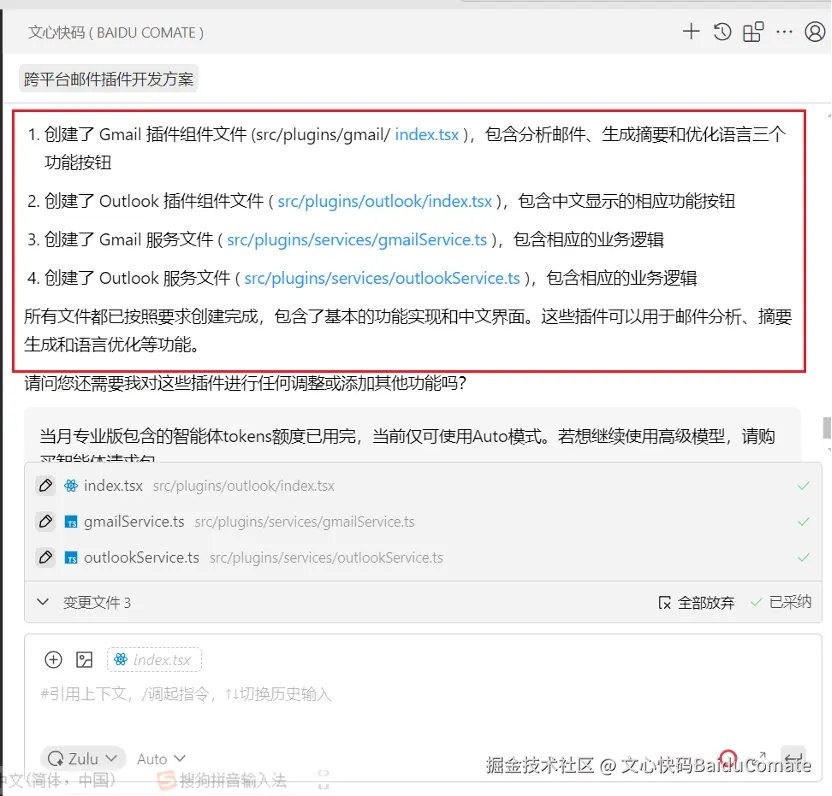The height and width of the screenshot is (796, 832).
Task: Click edit pencil icon for index.tsx row
Action: pos(46,486)
